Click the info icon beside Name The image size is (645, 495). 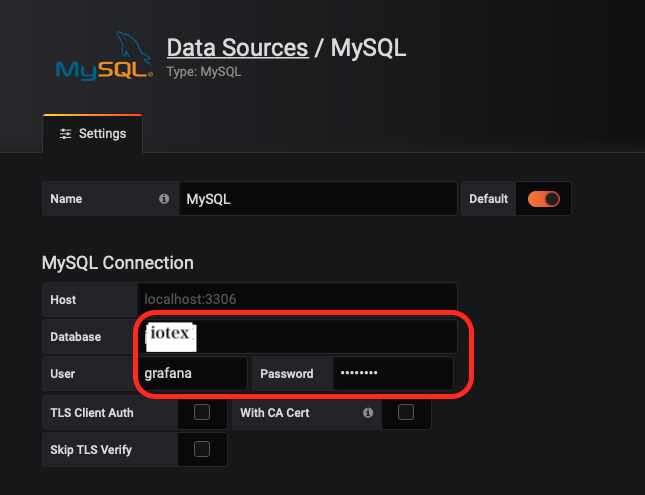pos(164,199)
